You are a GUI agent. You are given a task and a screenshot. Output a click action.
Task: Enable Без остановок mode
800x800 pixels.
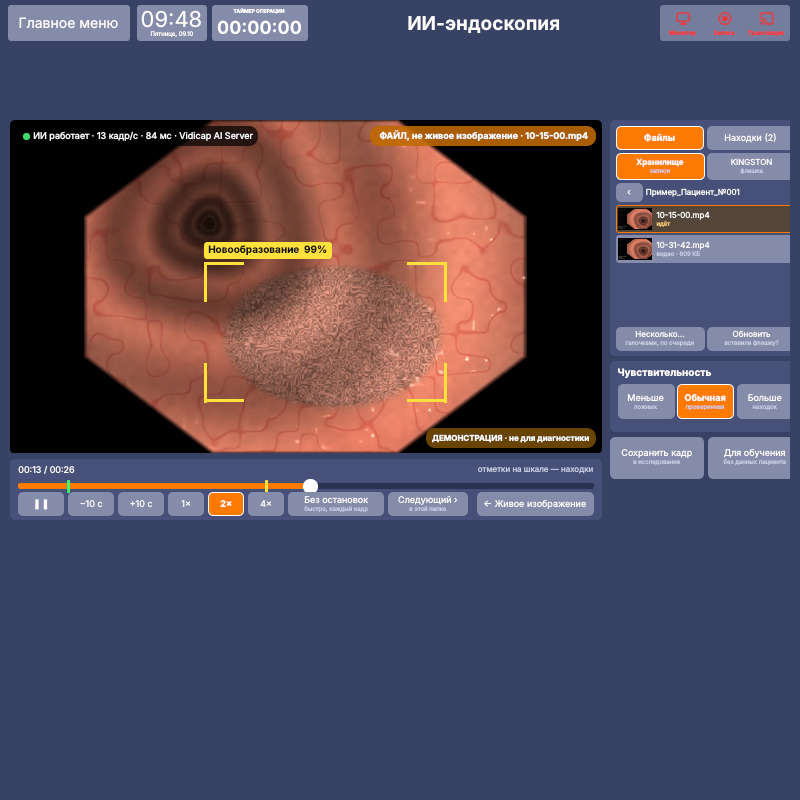336,504
